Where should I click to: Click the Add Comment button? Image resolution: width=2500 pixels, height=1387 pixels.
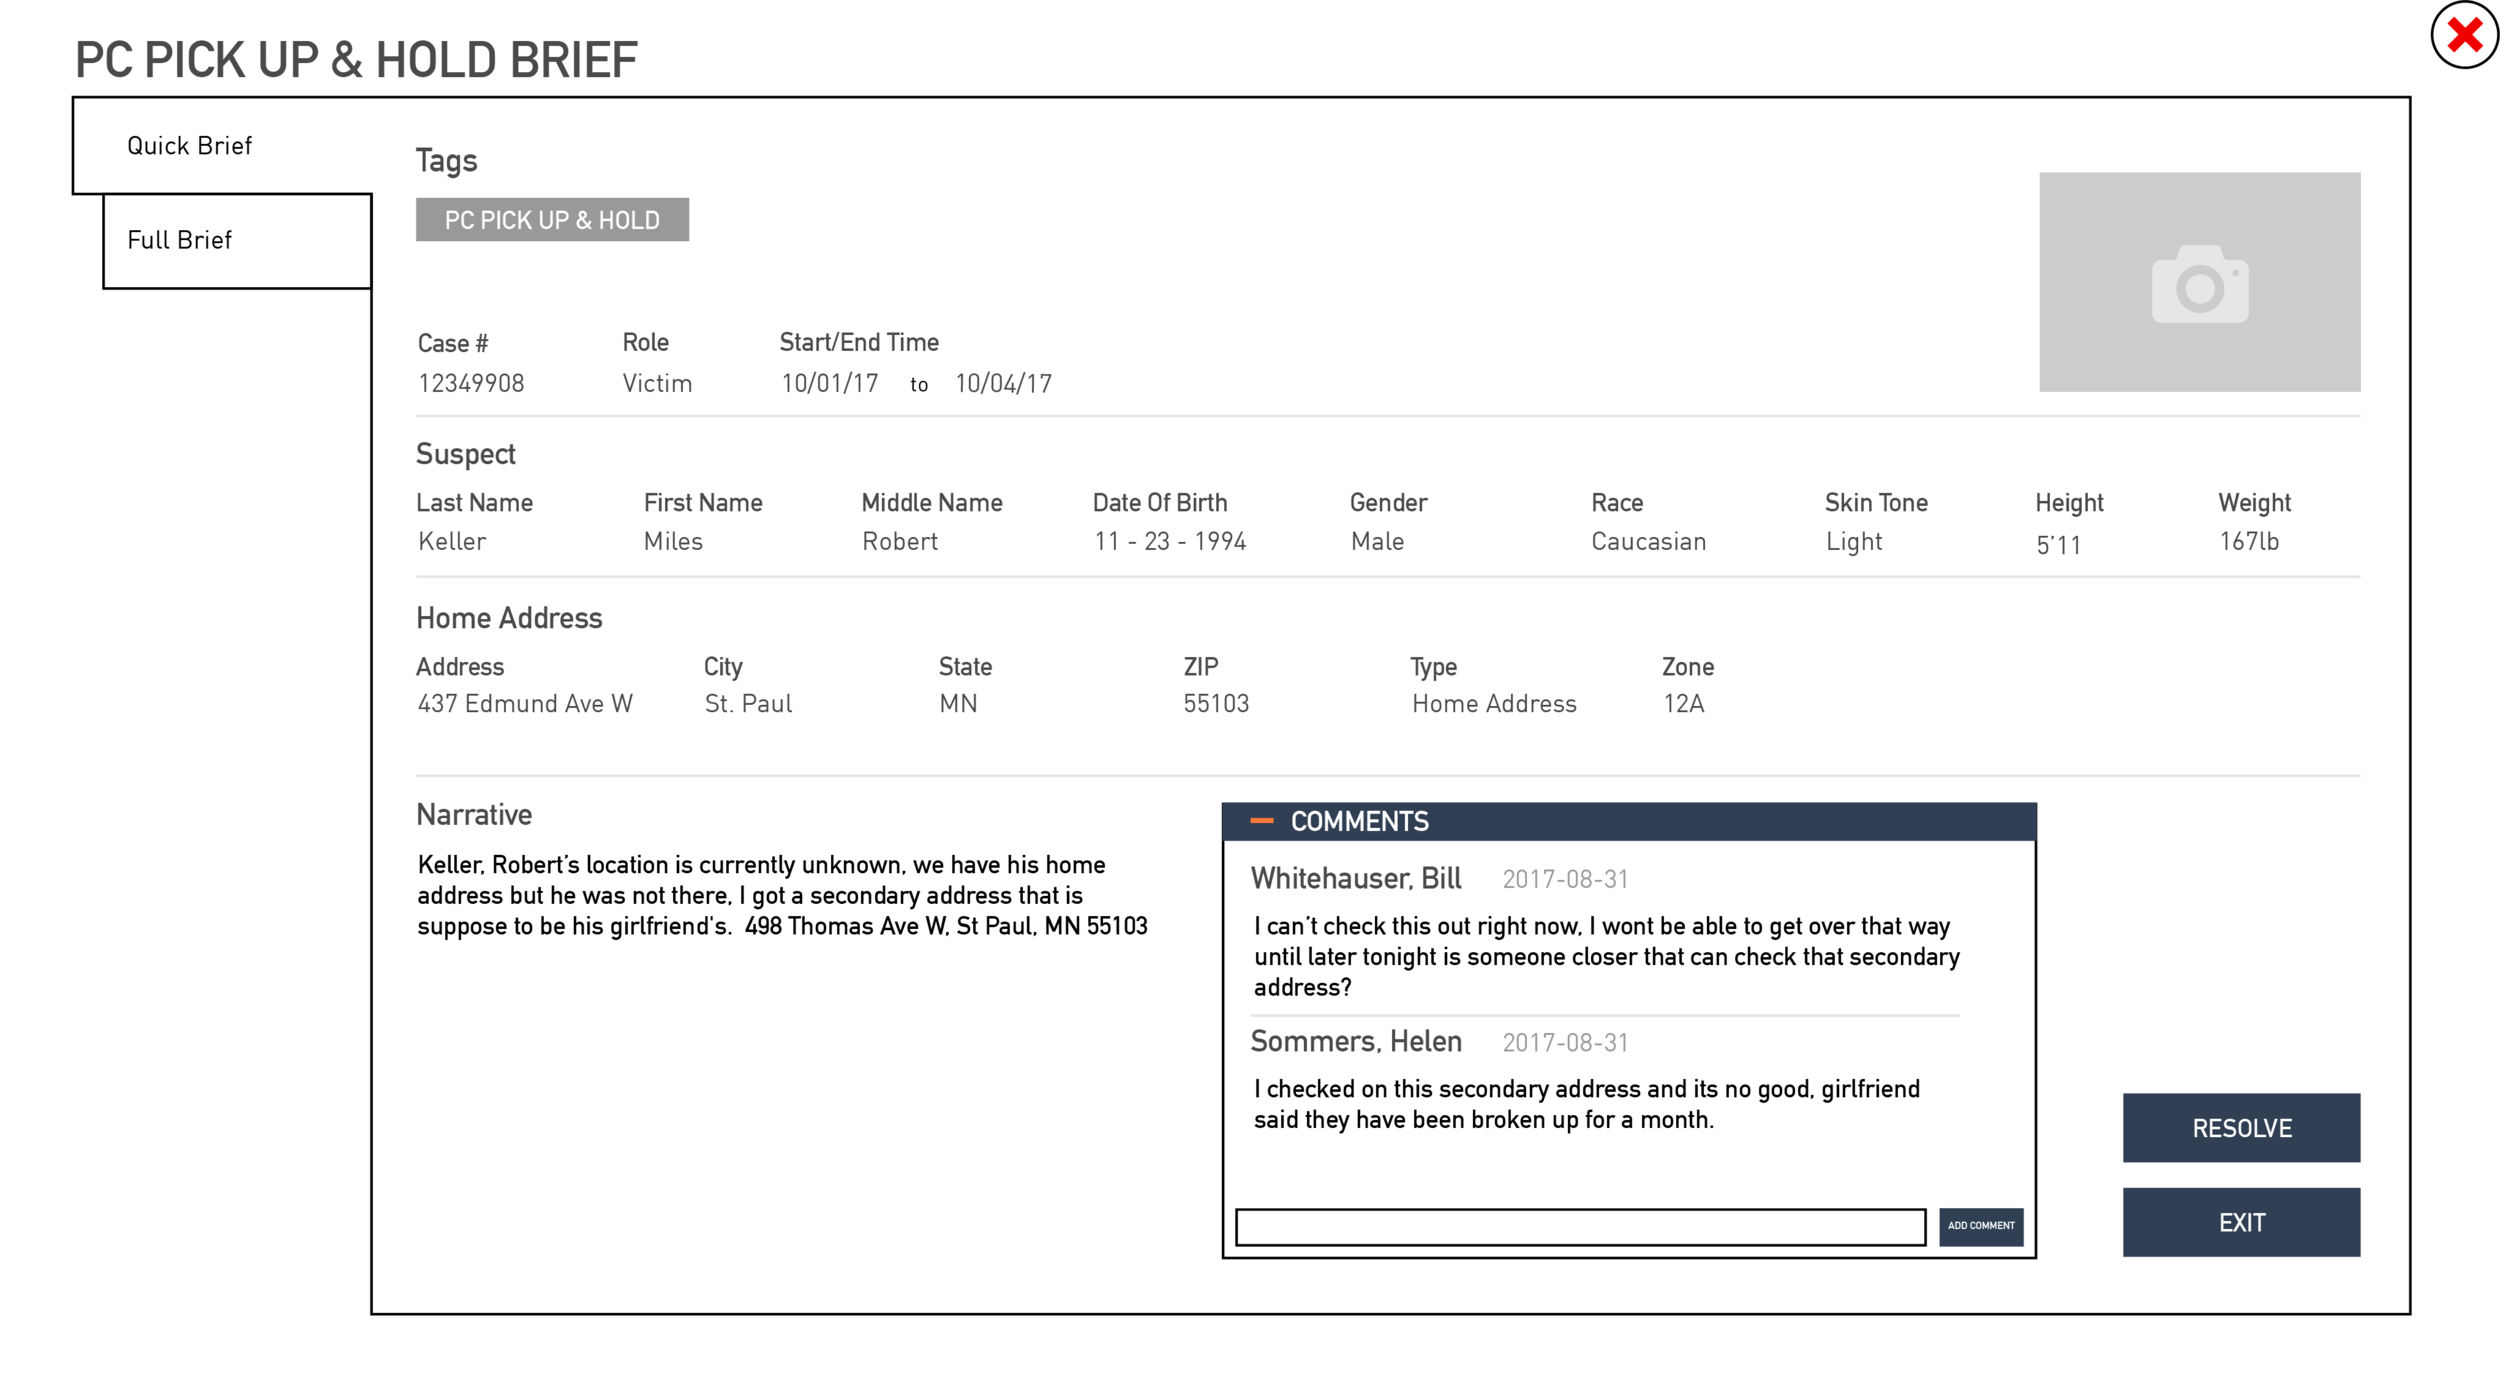1980,1226
